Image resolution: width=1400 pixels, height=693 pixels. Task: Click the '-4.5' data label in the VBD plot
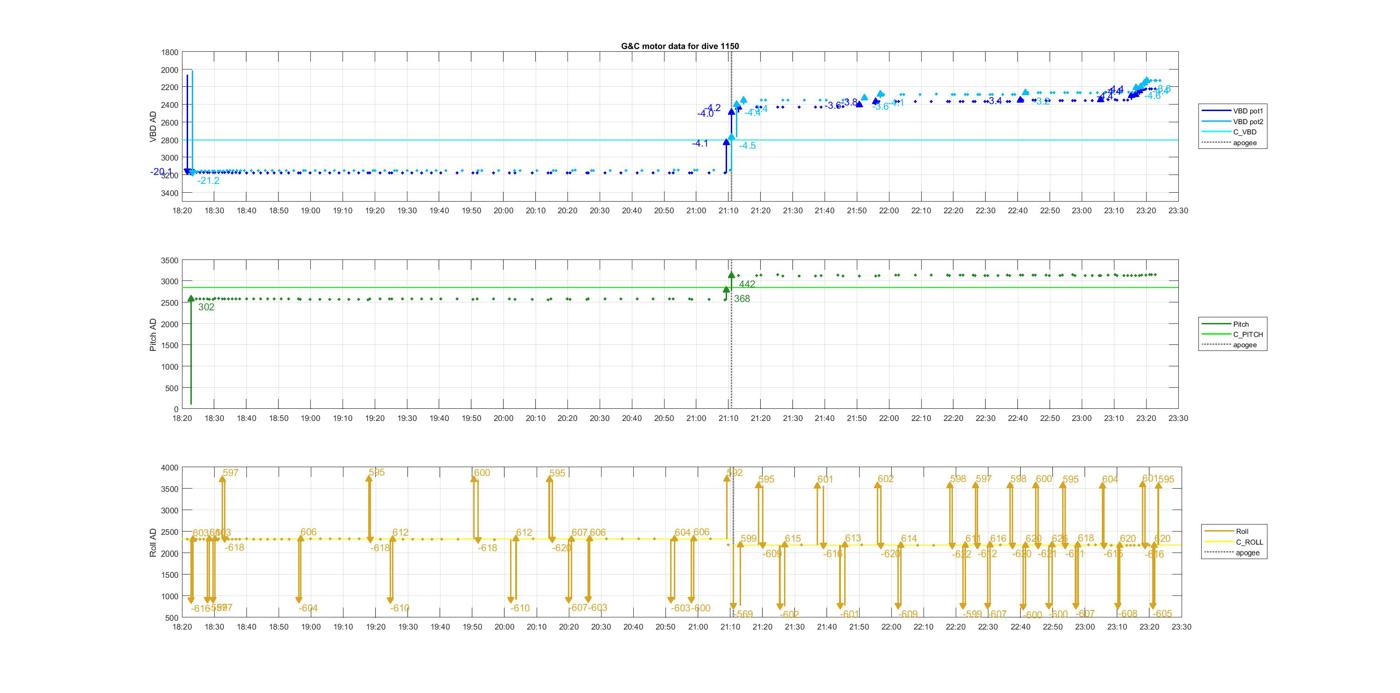(x=746, y=146)
